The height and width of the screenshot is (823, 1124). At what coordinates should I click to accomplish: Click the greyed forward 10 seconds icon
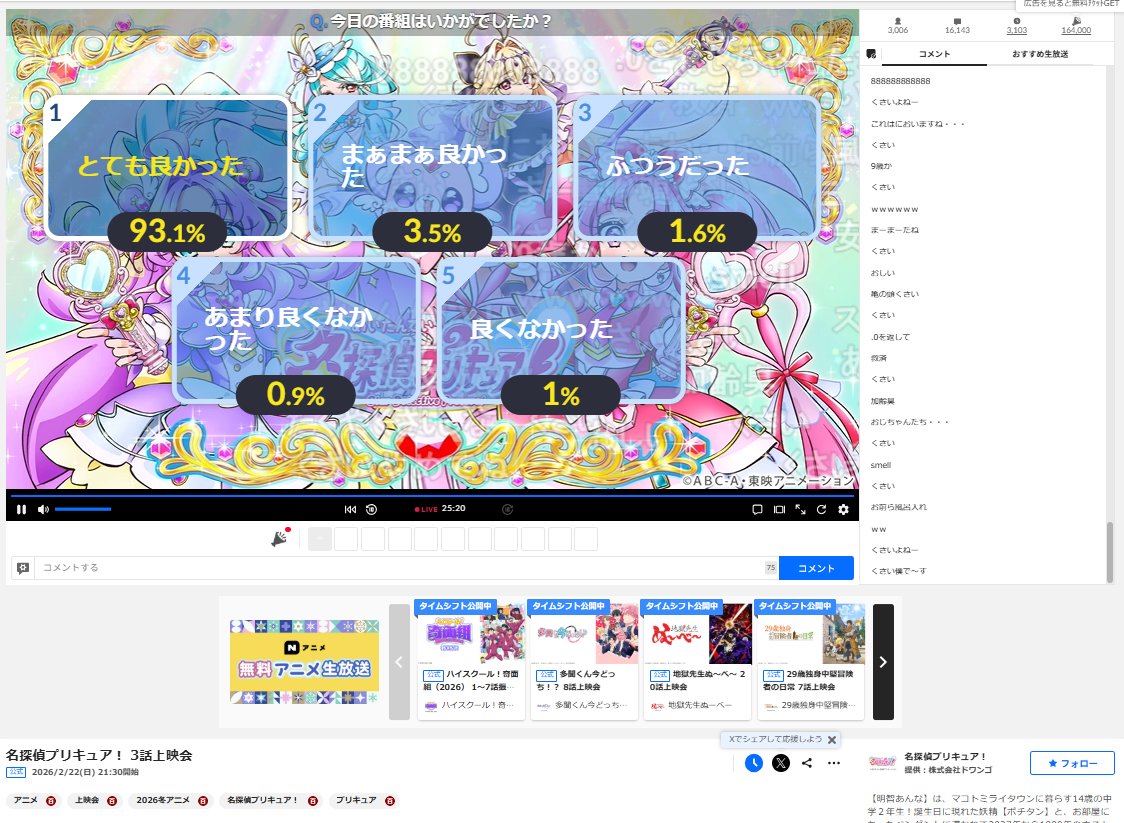coord(508,509)
